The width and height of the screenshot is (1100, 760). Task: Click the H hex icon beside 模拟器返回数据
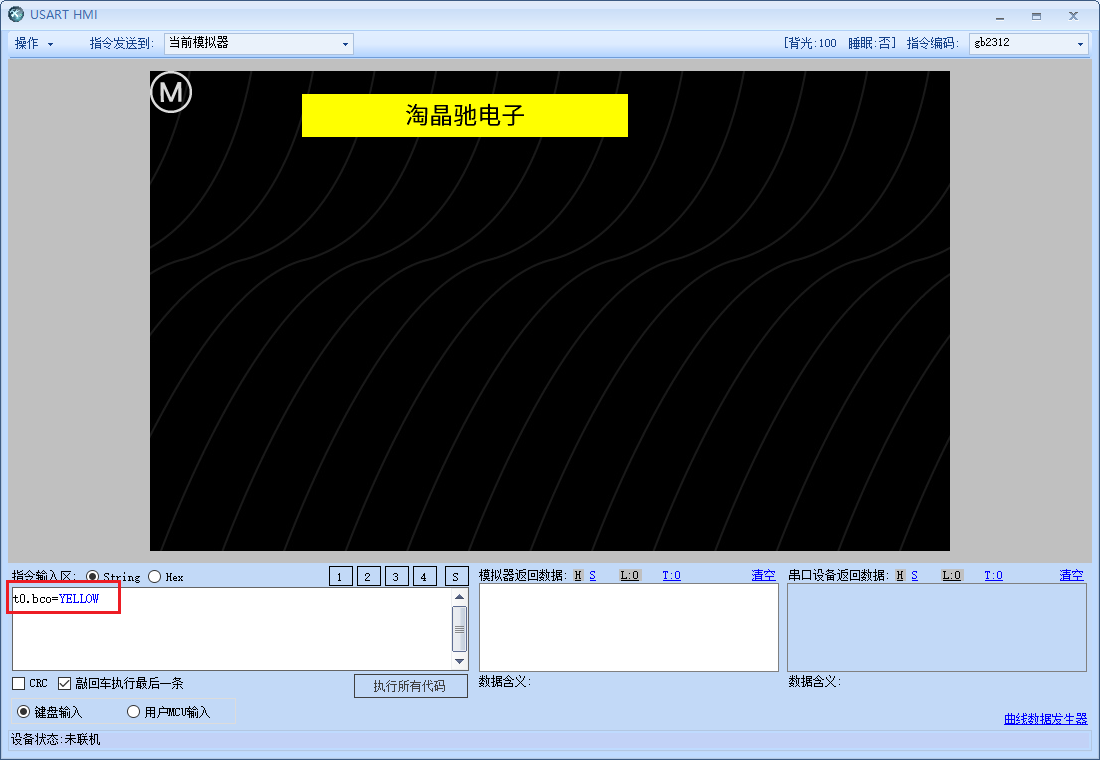(x=576, y=575)
